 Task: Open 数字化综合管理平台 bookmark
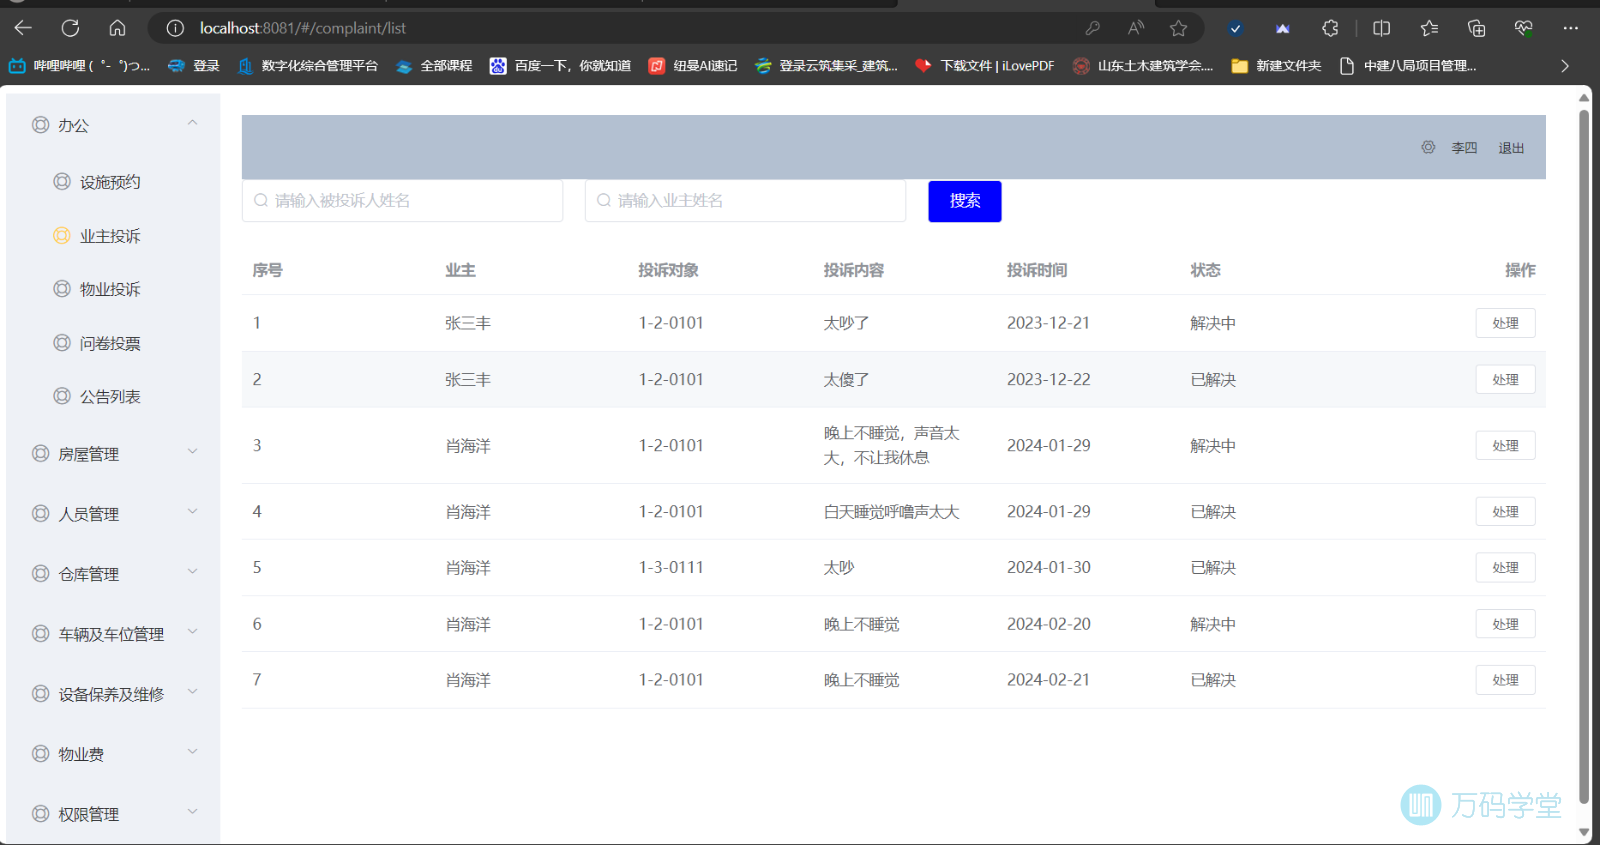point(308,66)
